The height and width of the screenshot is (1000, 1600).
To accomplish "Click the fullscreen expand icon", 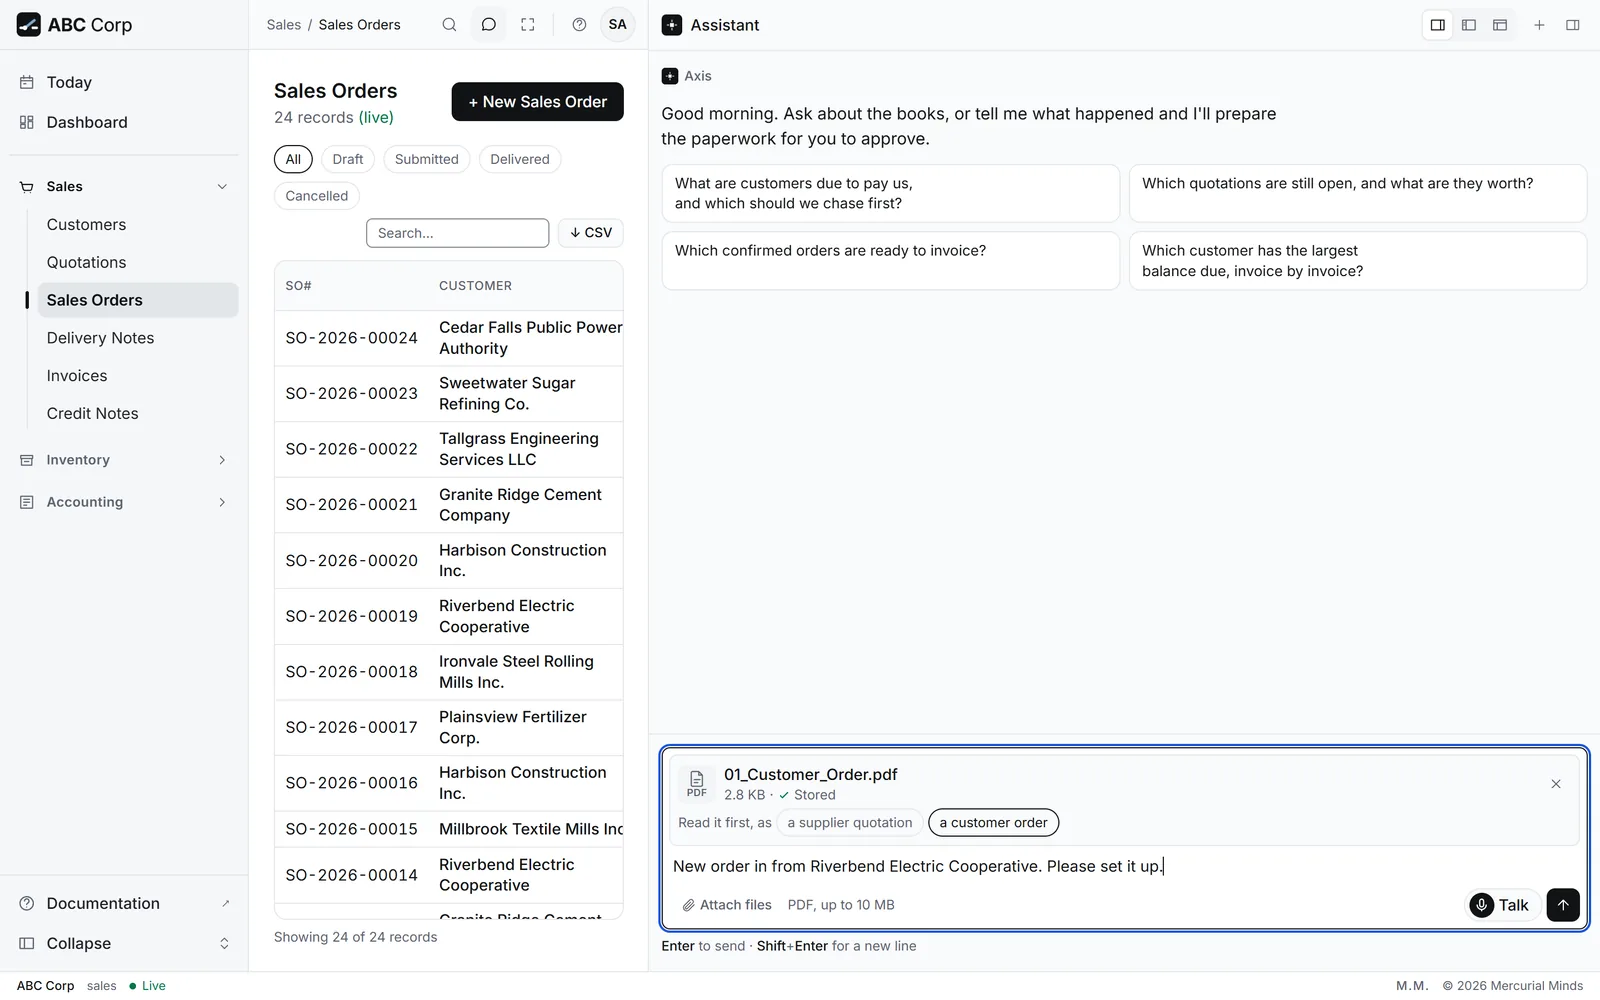I will coord(528,25).
